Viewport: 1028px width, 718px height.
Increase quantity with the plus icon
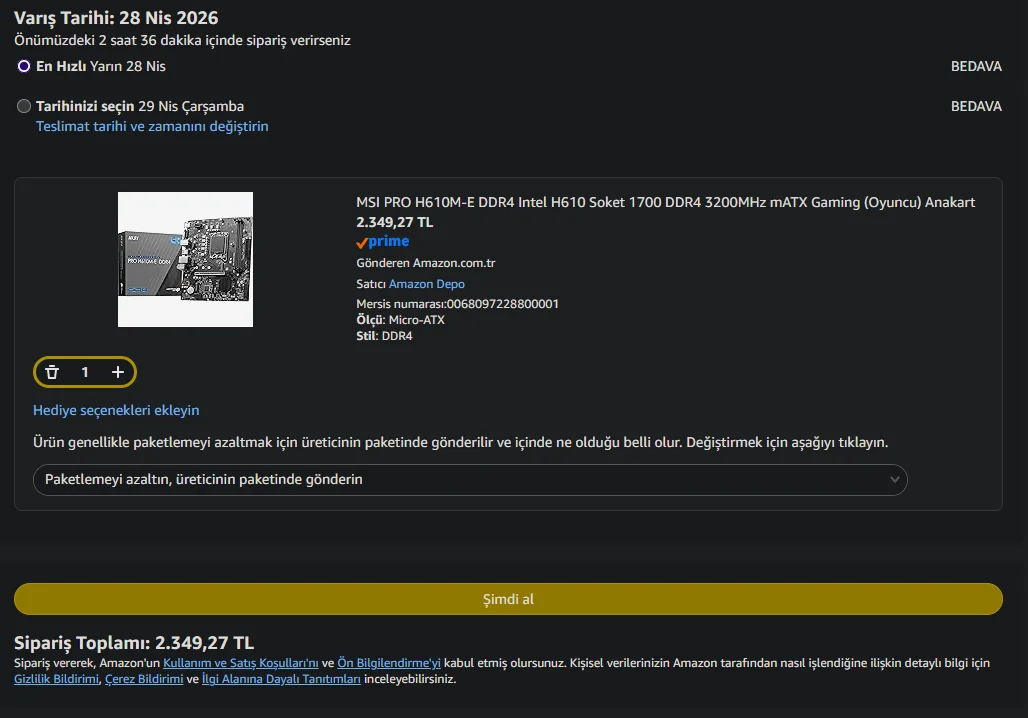click(x=118, y=372)
